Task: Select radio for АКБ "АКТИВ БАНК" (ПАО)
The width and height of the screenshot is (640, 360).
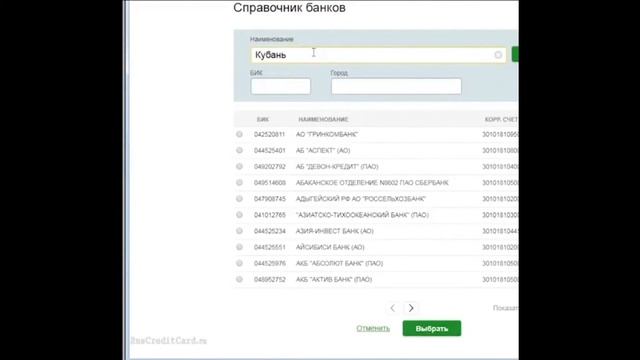Action: pos(240,280)
